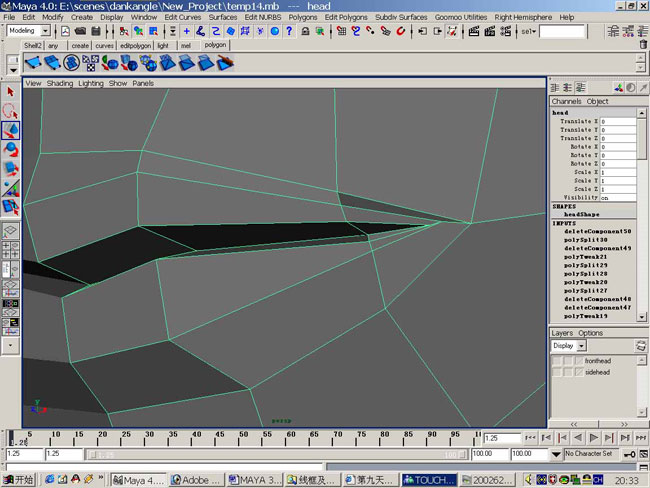This screenshot has width=650, height=488.
Task: Switch to the curves shelf tab
Action: point(104,46)
